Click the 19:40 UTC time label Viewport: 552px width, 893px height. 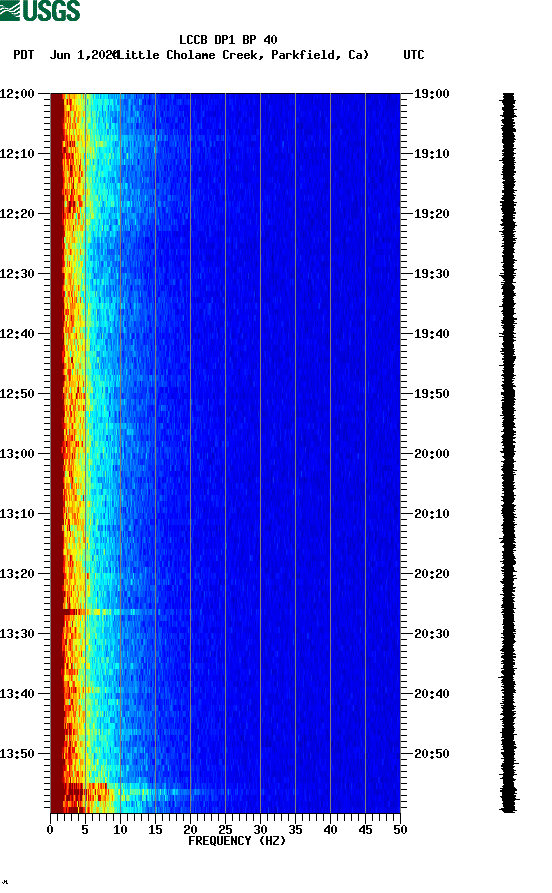coord(432,334)
